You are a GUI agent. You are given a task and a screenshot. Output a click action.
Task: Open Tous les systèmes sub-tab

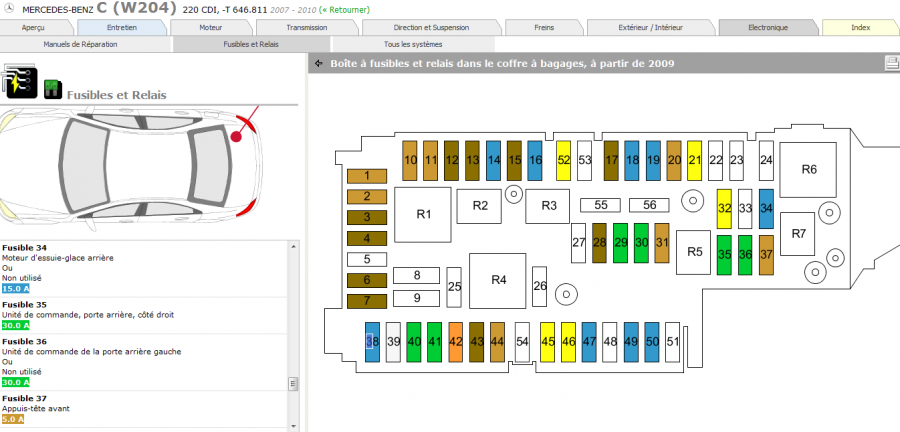pos(413,44)
